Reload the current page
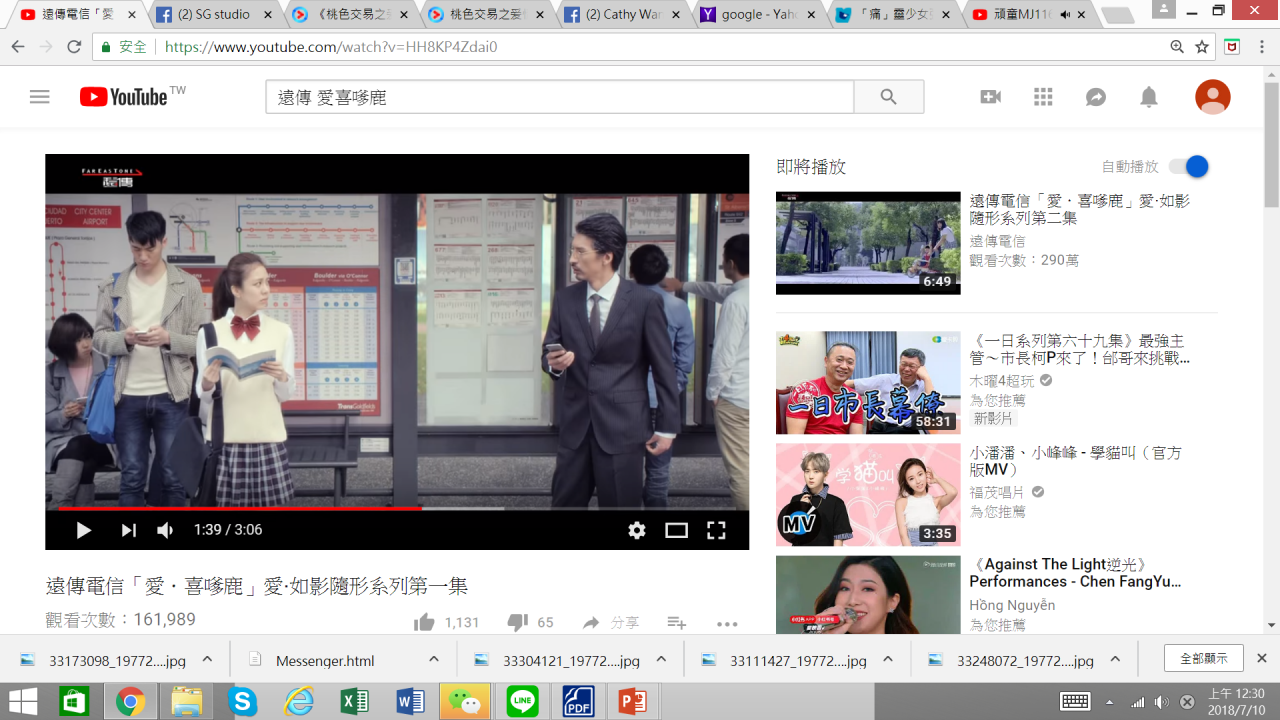The height and width of the screenshot is (720, 1280). tap(74, 47)
